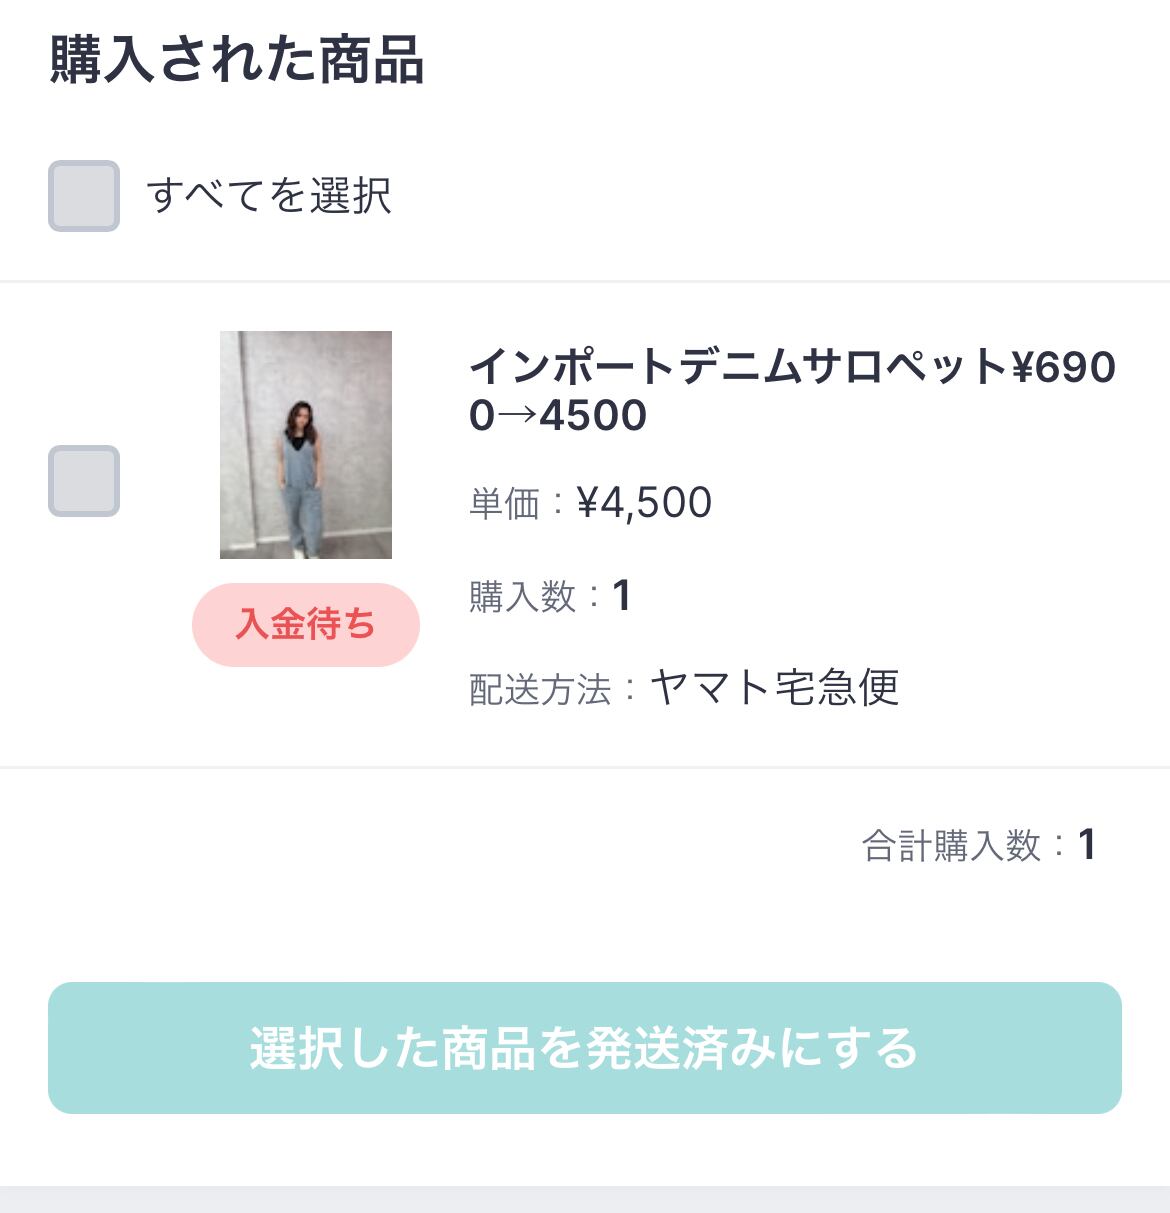The image size is (1170, 1213).
Task: Click the ¥6900 price in product title
Action: click(x=1064, y=368)
